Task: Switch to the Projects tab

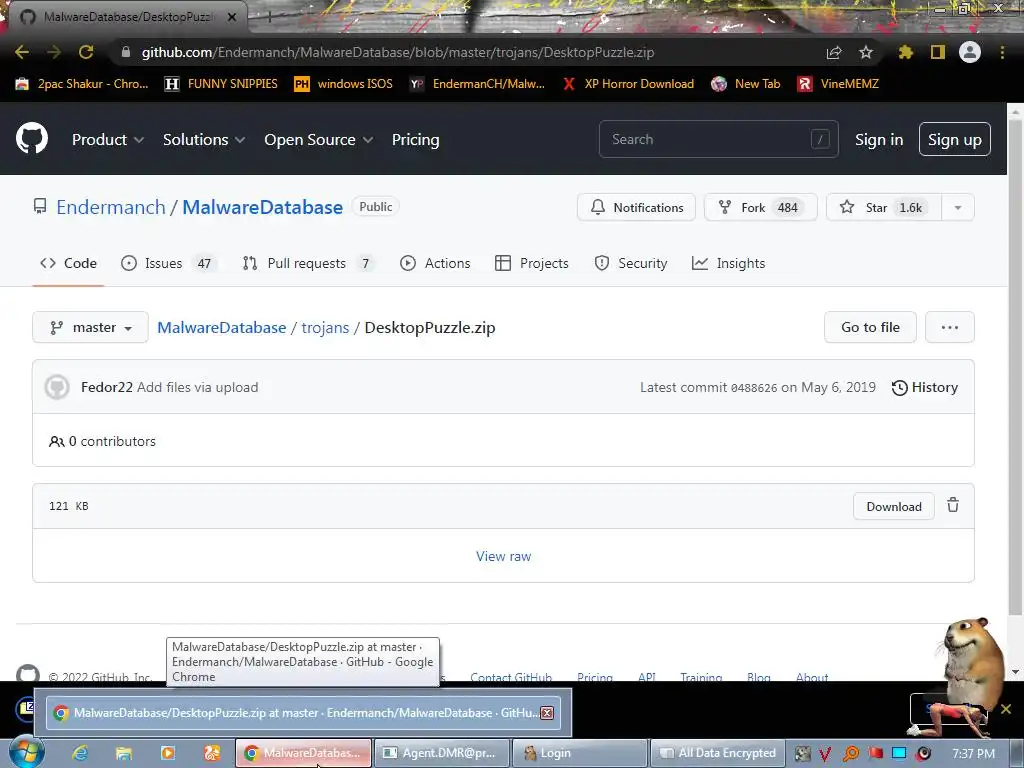Action: click(x=532, y=263)
